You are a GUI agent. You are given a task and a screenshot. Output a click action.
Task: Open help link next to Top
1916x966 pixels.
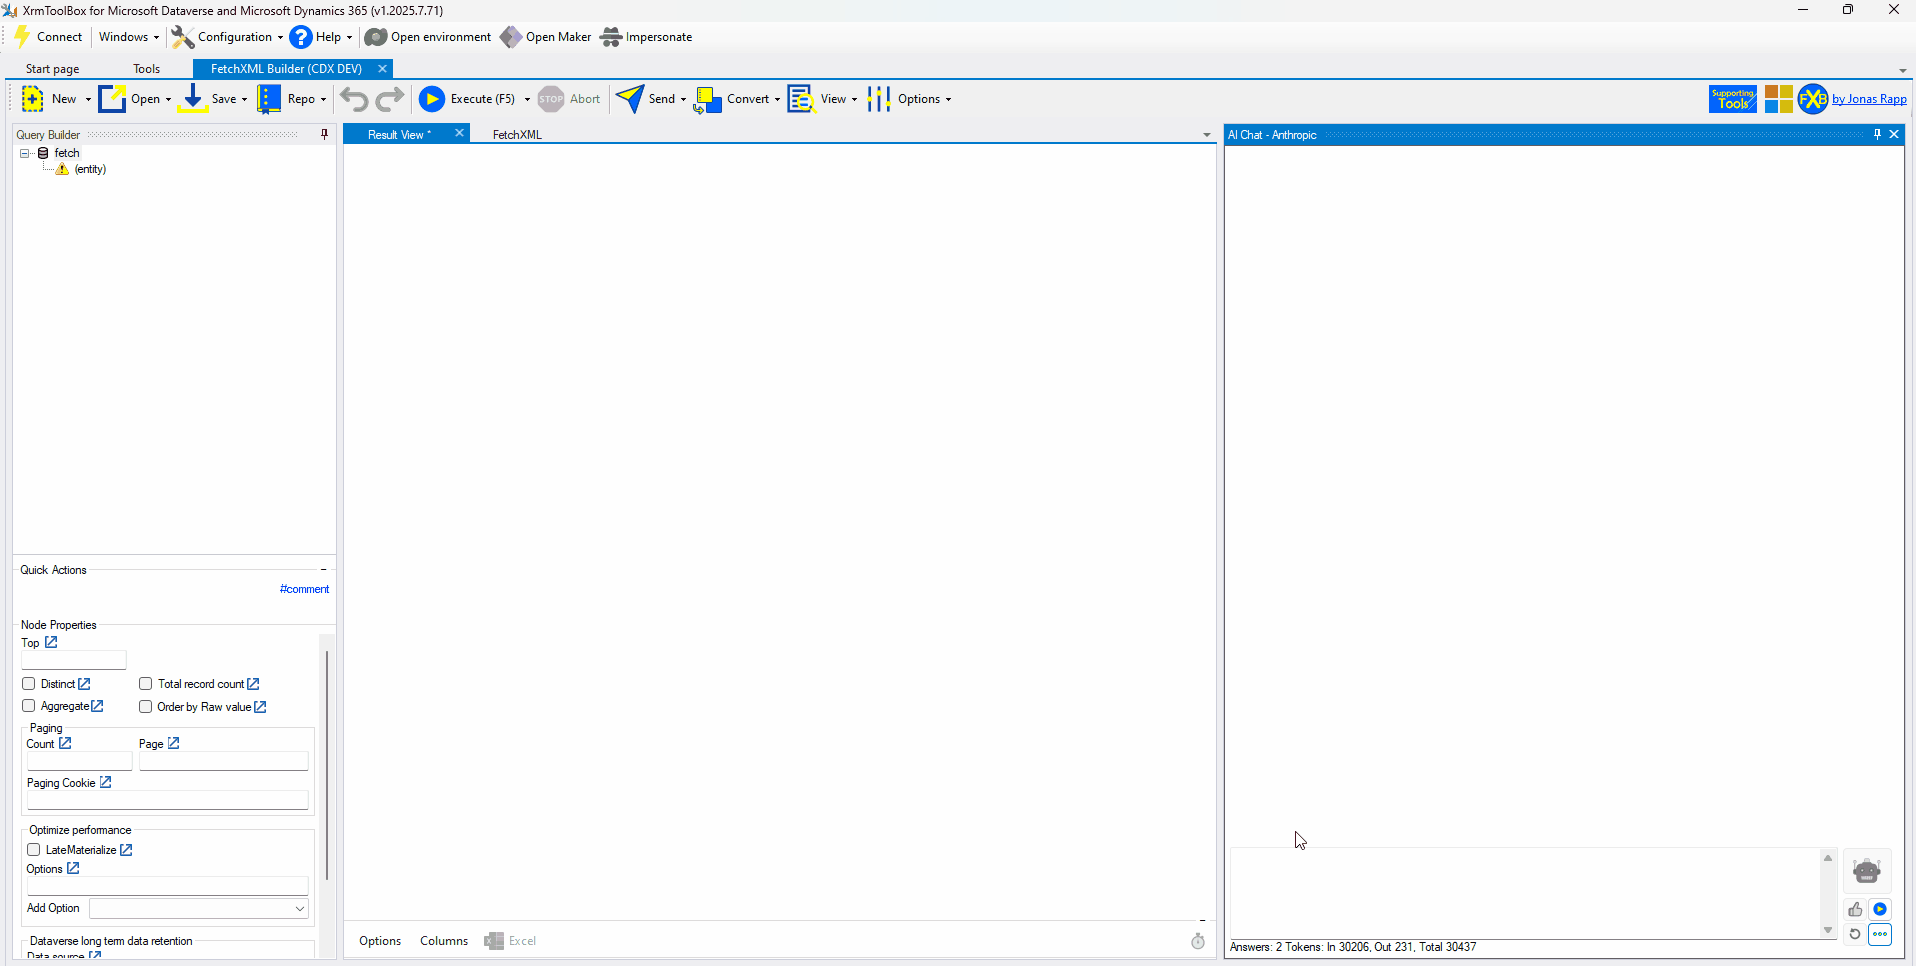click(51, 642)
